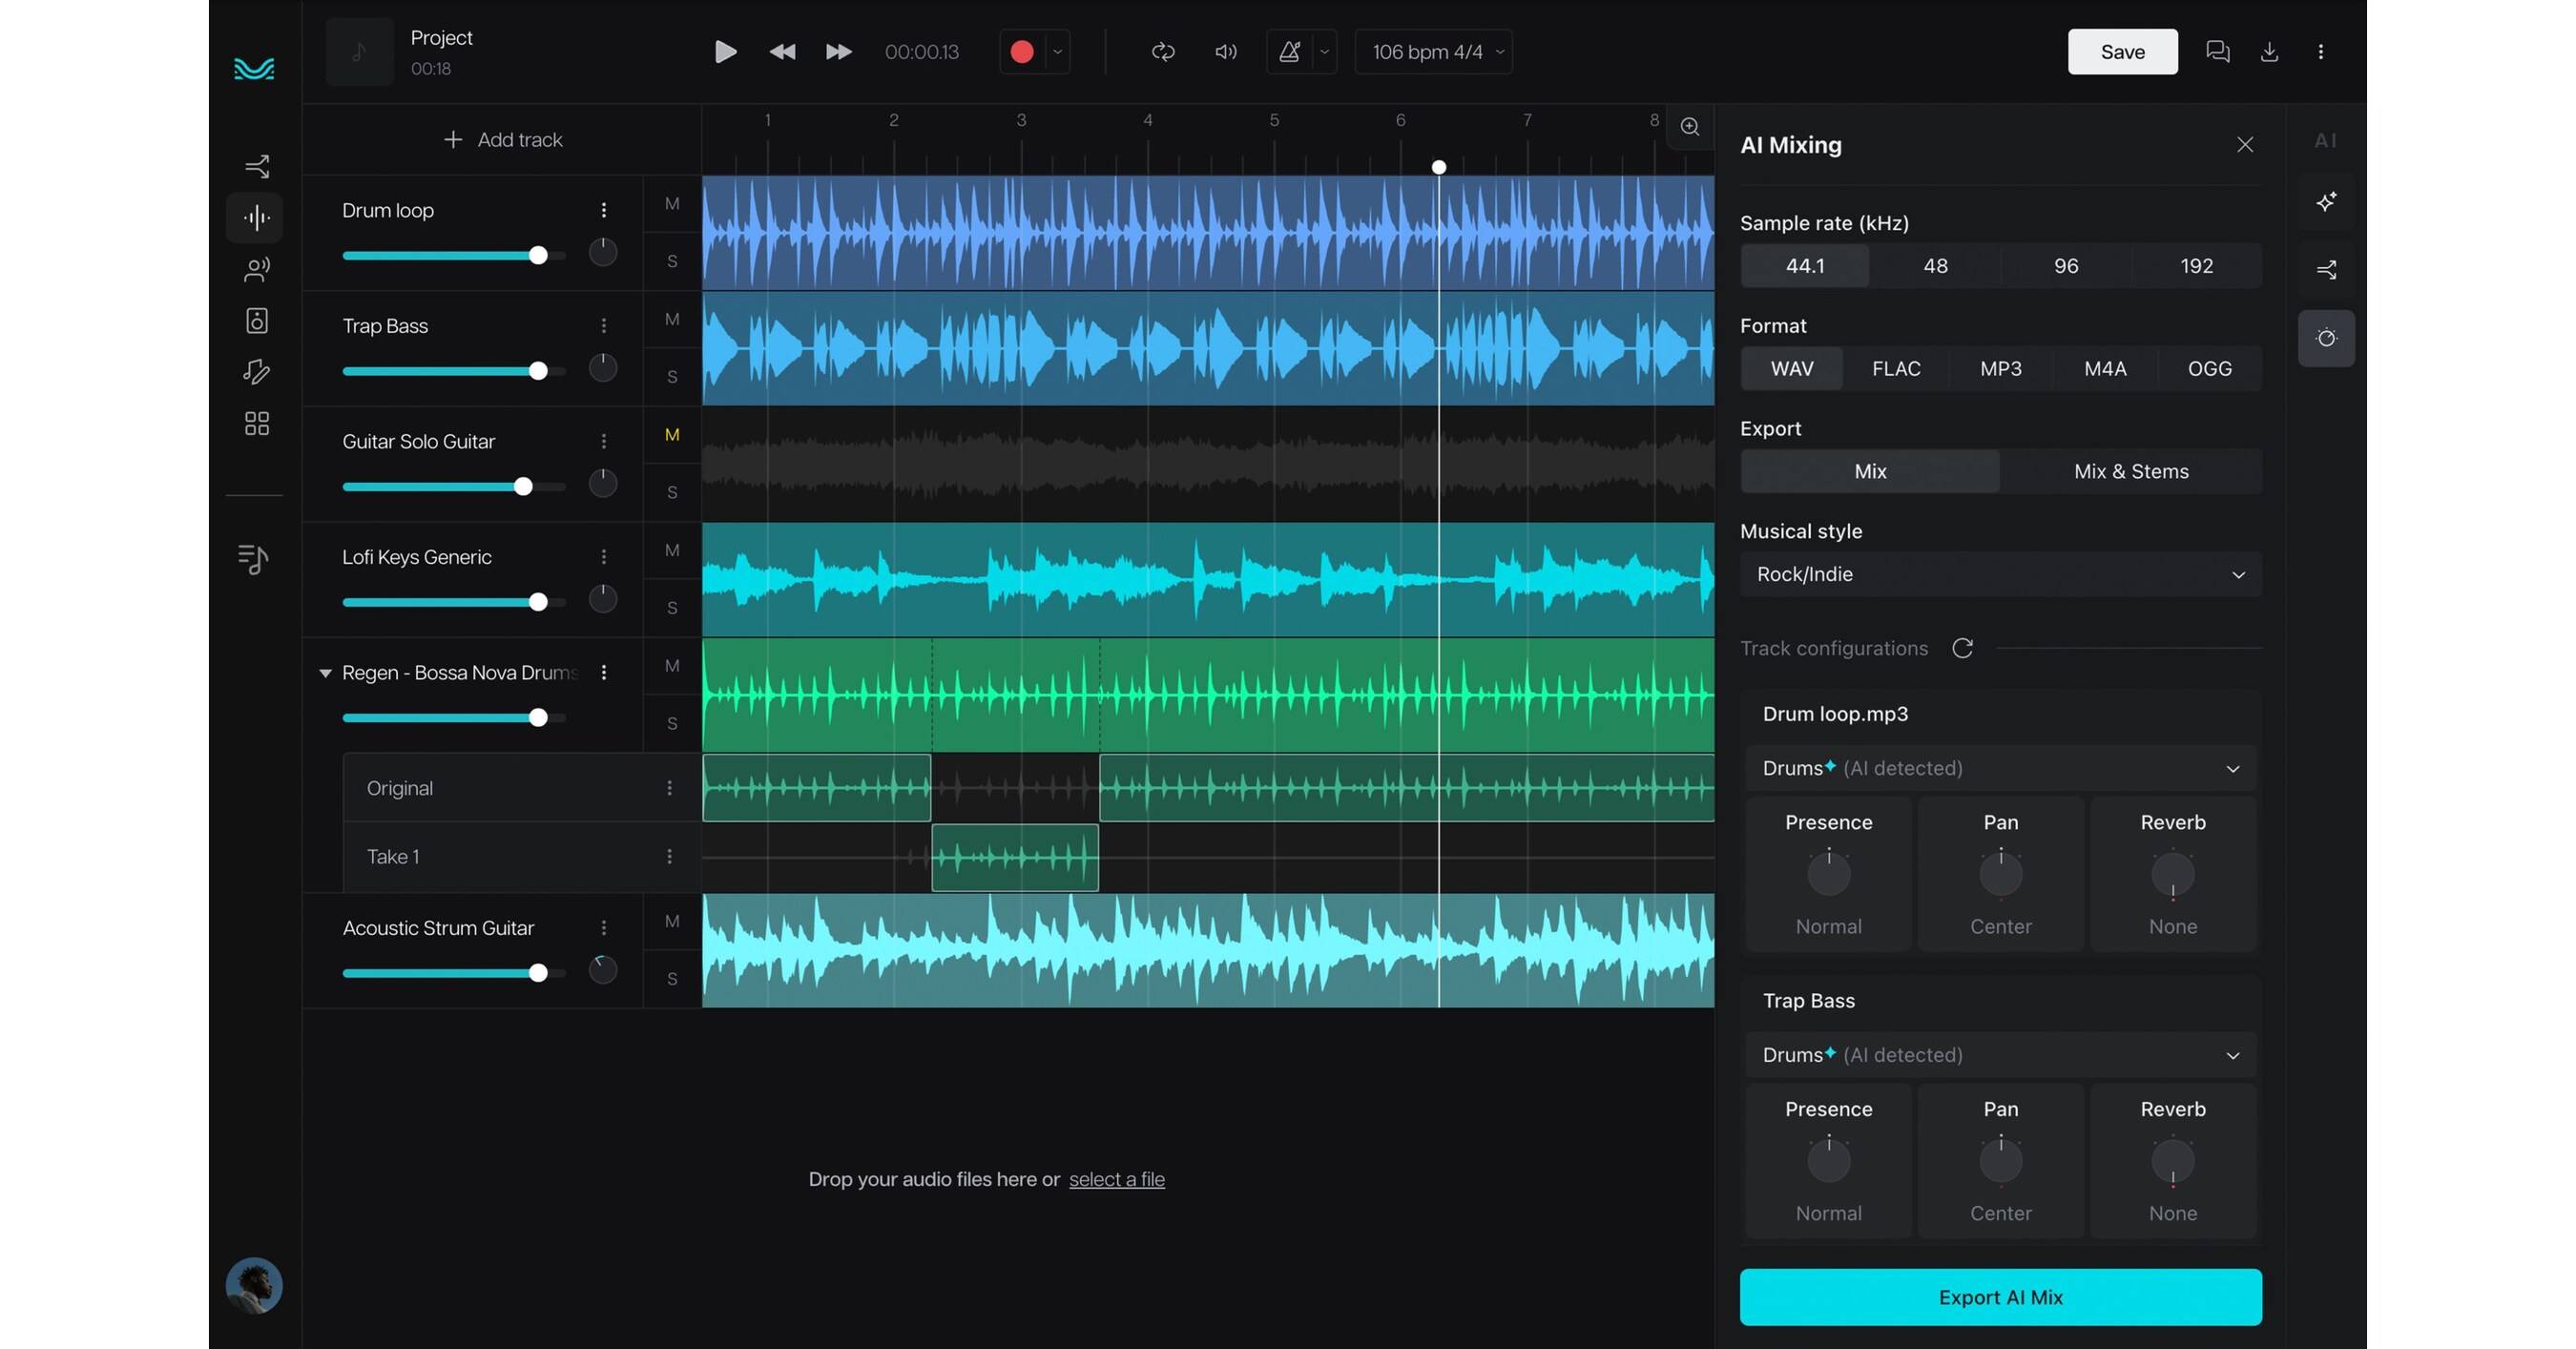Click the Trap Bass volume slider handle

(x=538, y=372)
